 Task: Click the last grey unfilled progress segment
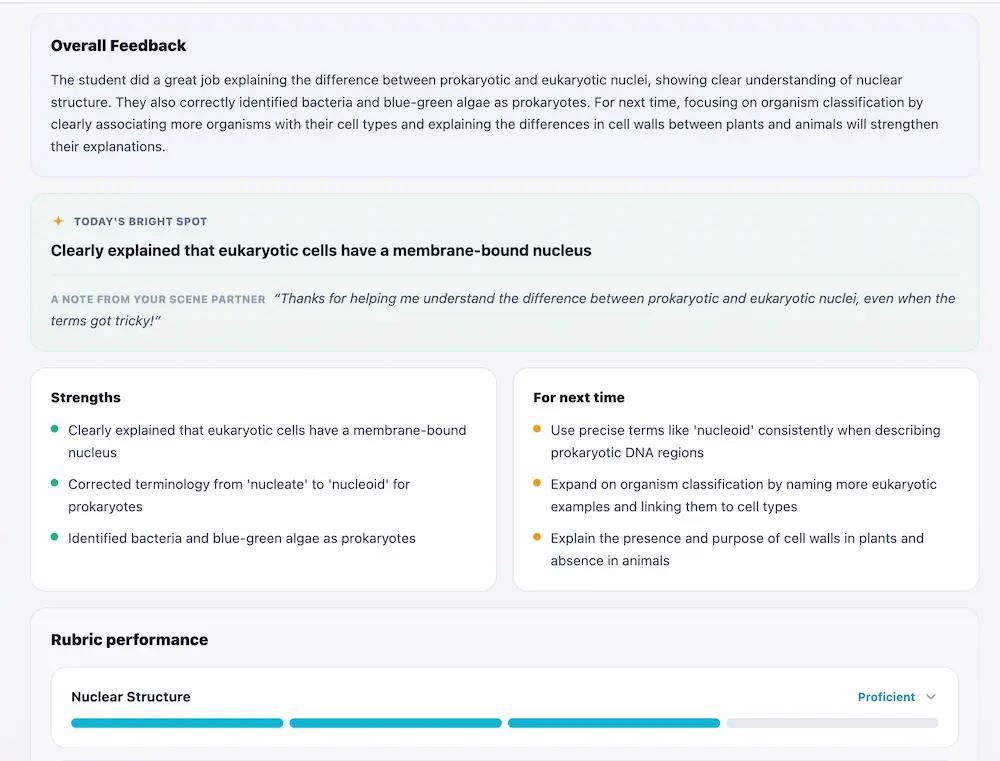point(832,723)
